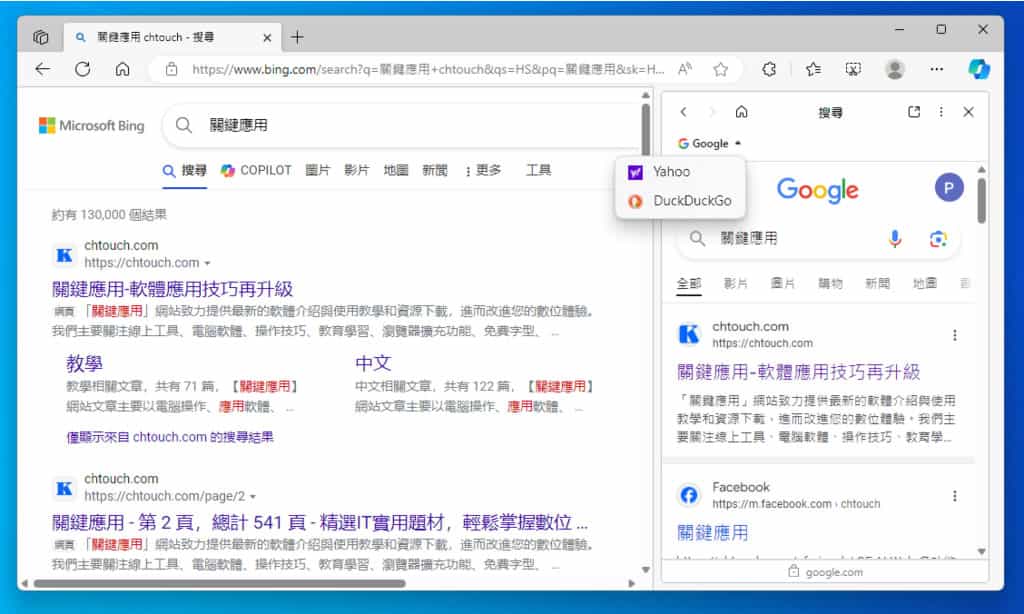Image resolution: width=1024 pixels, height=614 pixels.
Task: Expand dropdown next to https://chtouch.com
Action: (207, 263)
